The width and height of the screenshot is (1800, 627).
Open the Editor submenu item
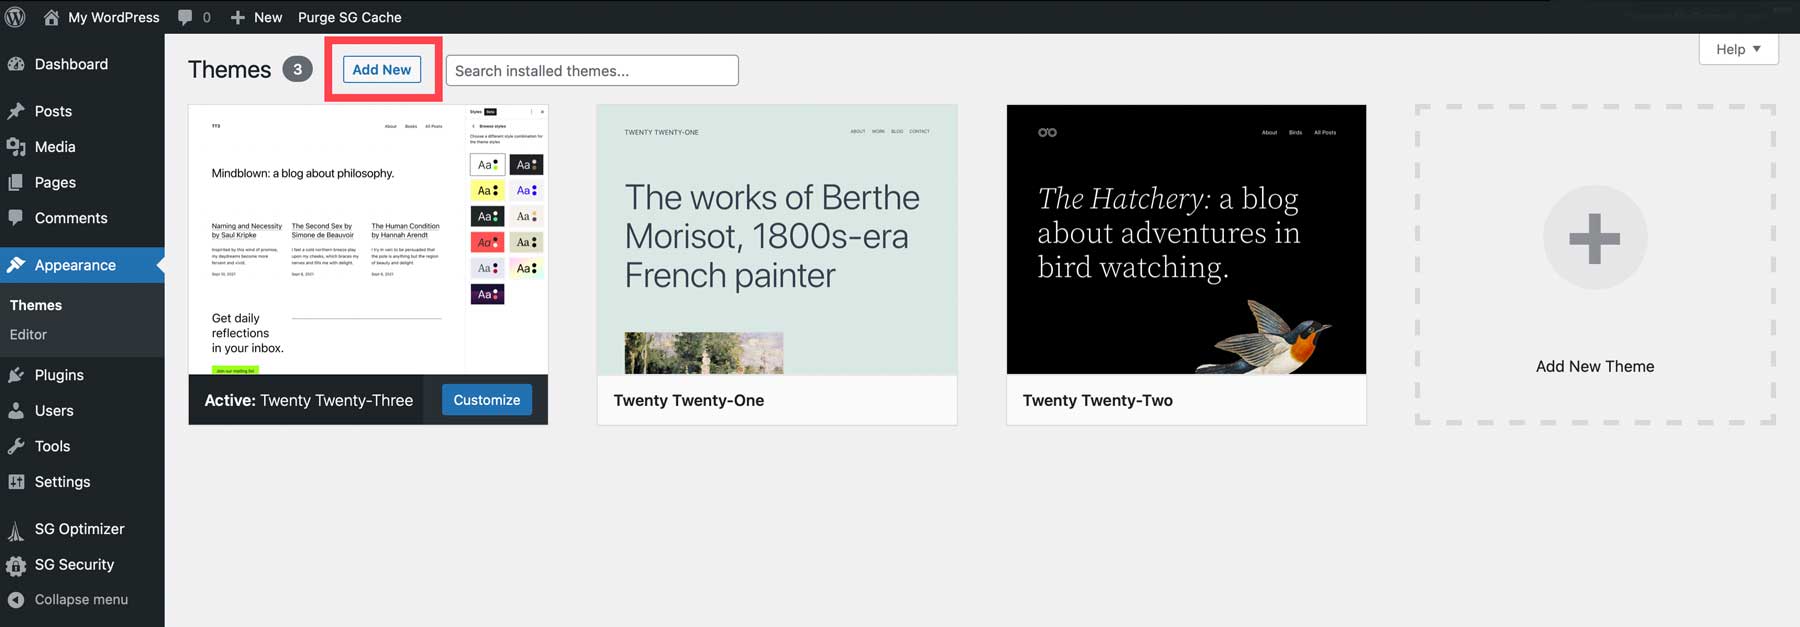tap(28, 334)
